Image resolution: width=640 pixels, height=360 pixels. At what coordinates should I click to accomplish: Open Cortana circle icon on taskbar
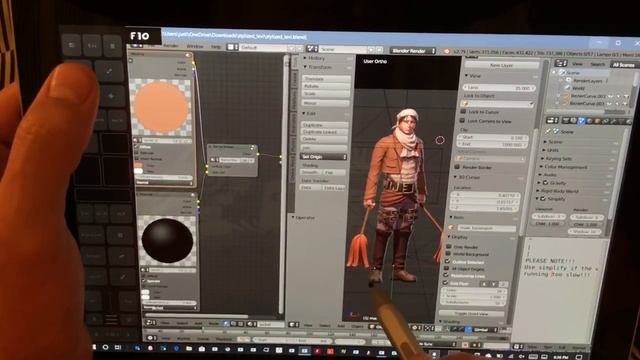(x=105, y=348)
